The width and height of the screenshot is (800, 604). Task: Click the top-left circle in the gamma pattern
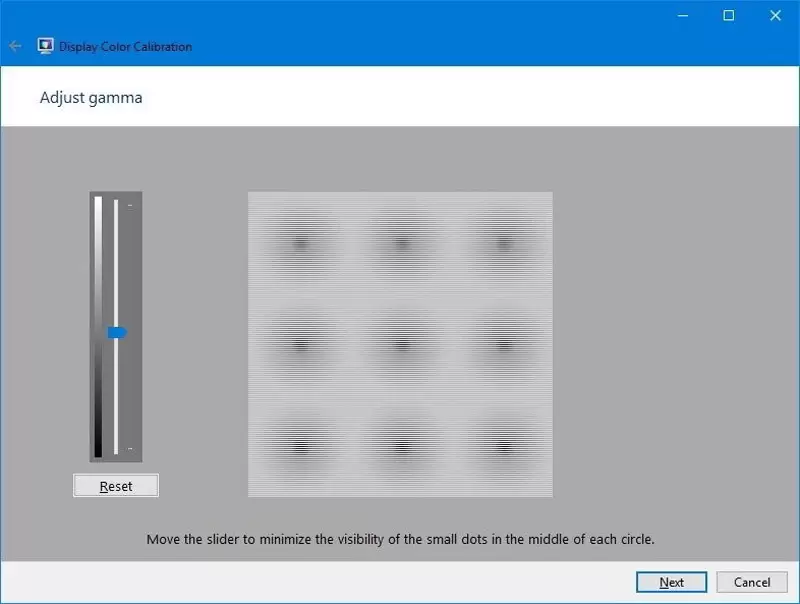coord(300,243)
